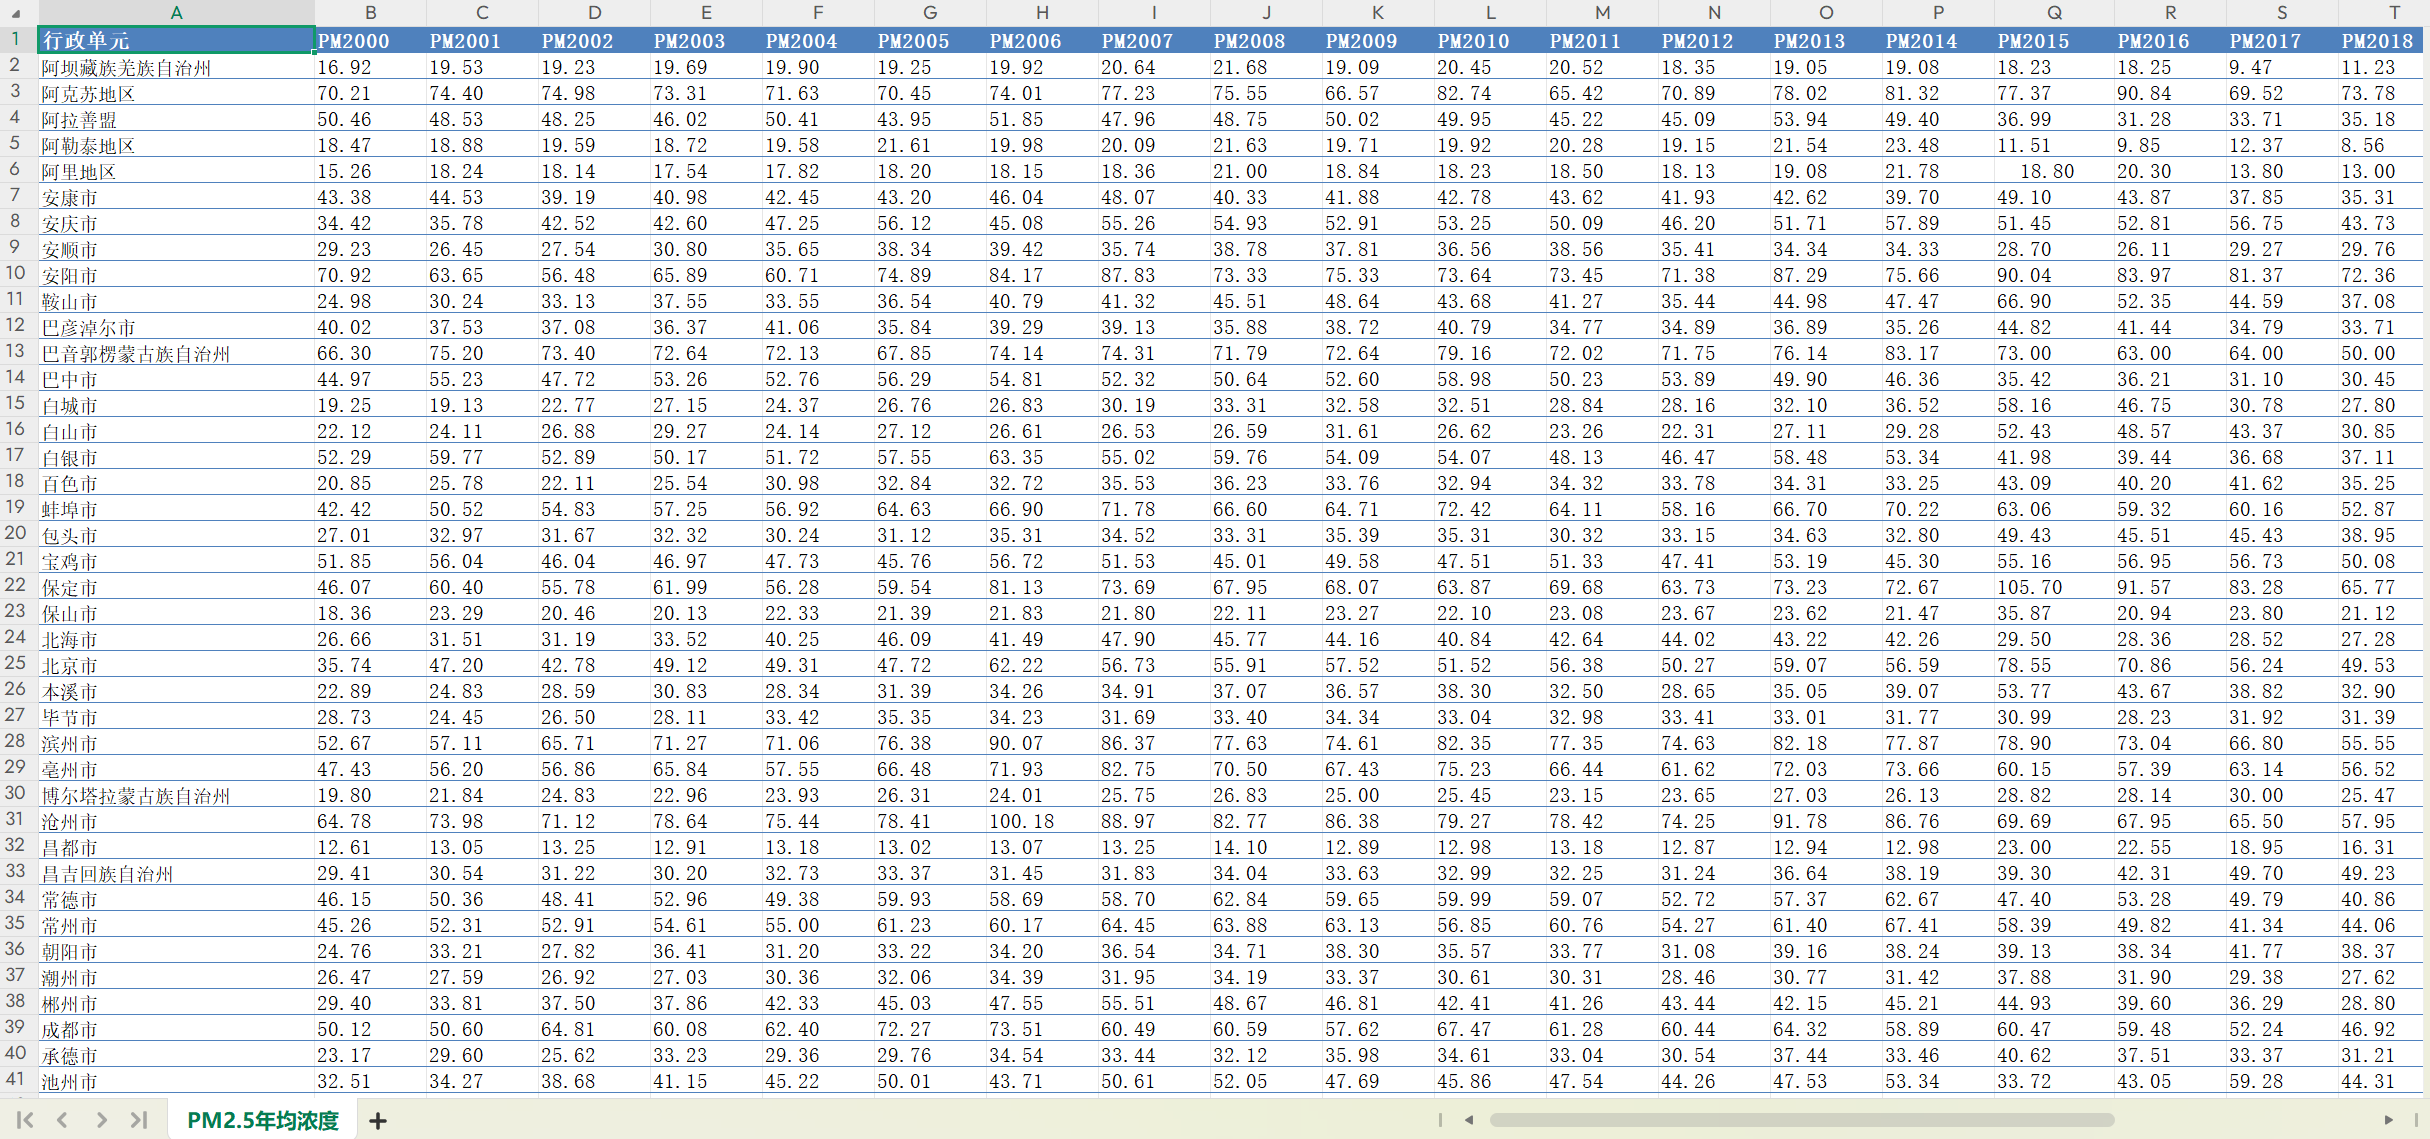
Task: Go to the previous worksheet
Action: tap(63, 1120)
